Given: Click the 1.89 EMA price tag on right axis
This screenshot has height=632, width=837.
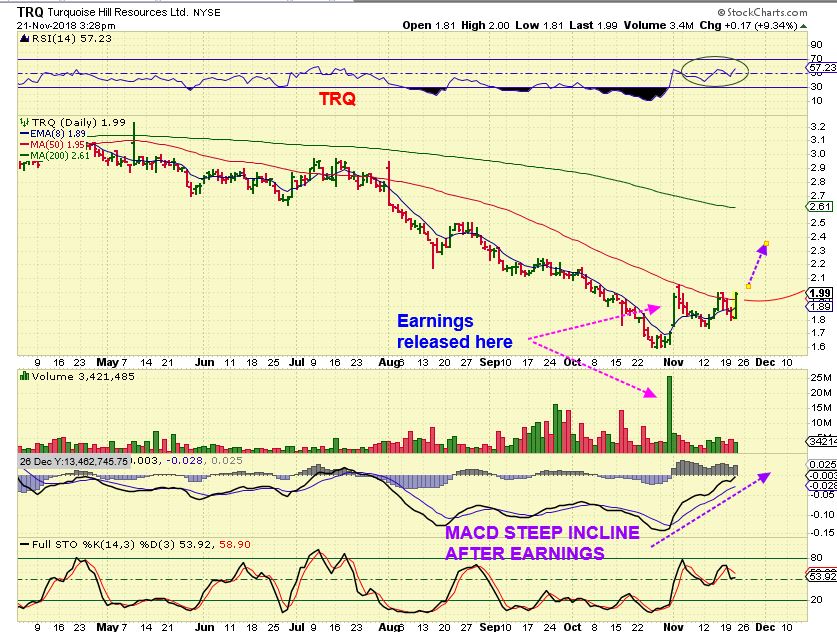Looking at the screenshot, I should tap(821, 306).
